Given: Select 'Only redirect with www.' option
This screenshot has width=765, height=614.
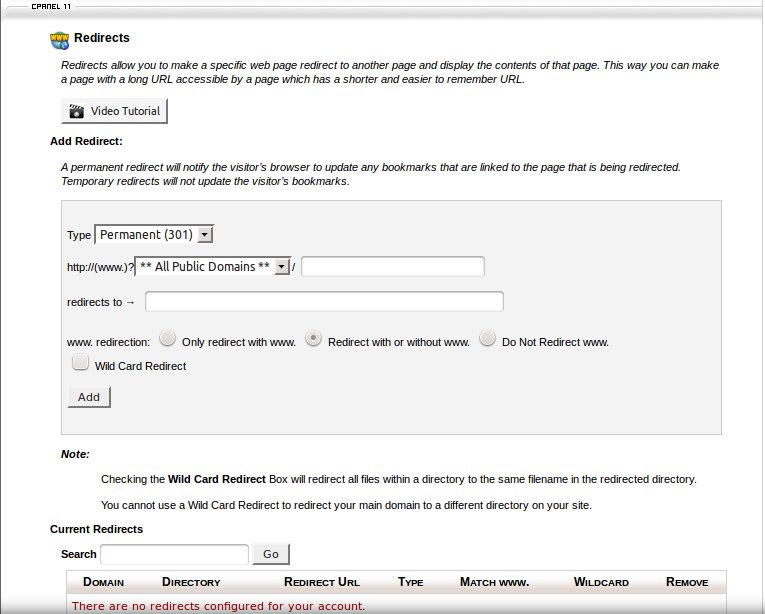Looking at the screenshot, I should (x=168, y=339).
